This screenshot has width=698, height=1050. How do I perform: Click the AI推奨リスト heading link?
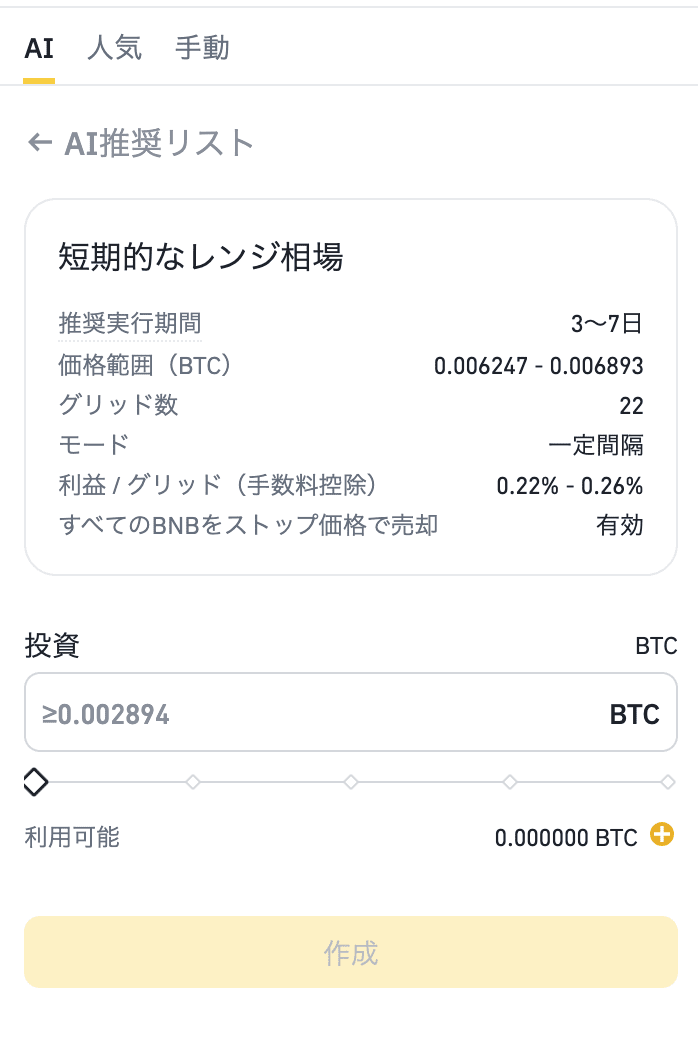point(159,143)
